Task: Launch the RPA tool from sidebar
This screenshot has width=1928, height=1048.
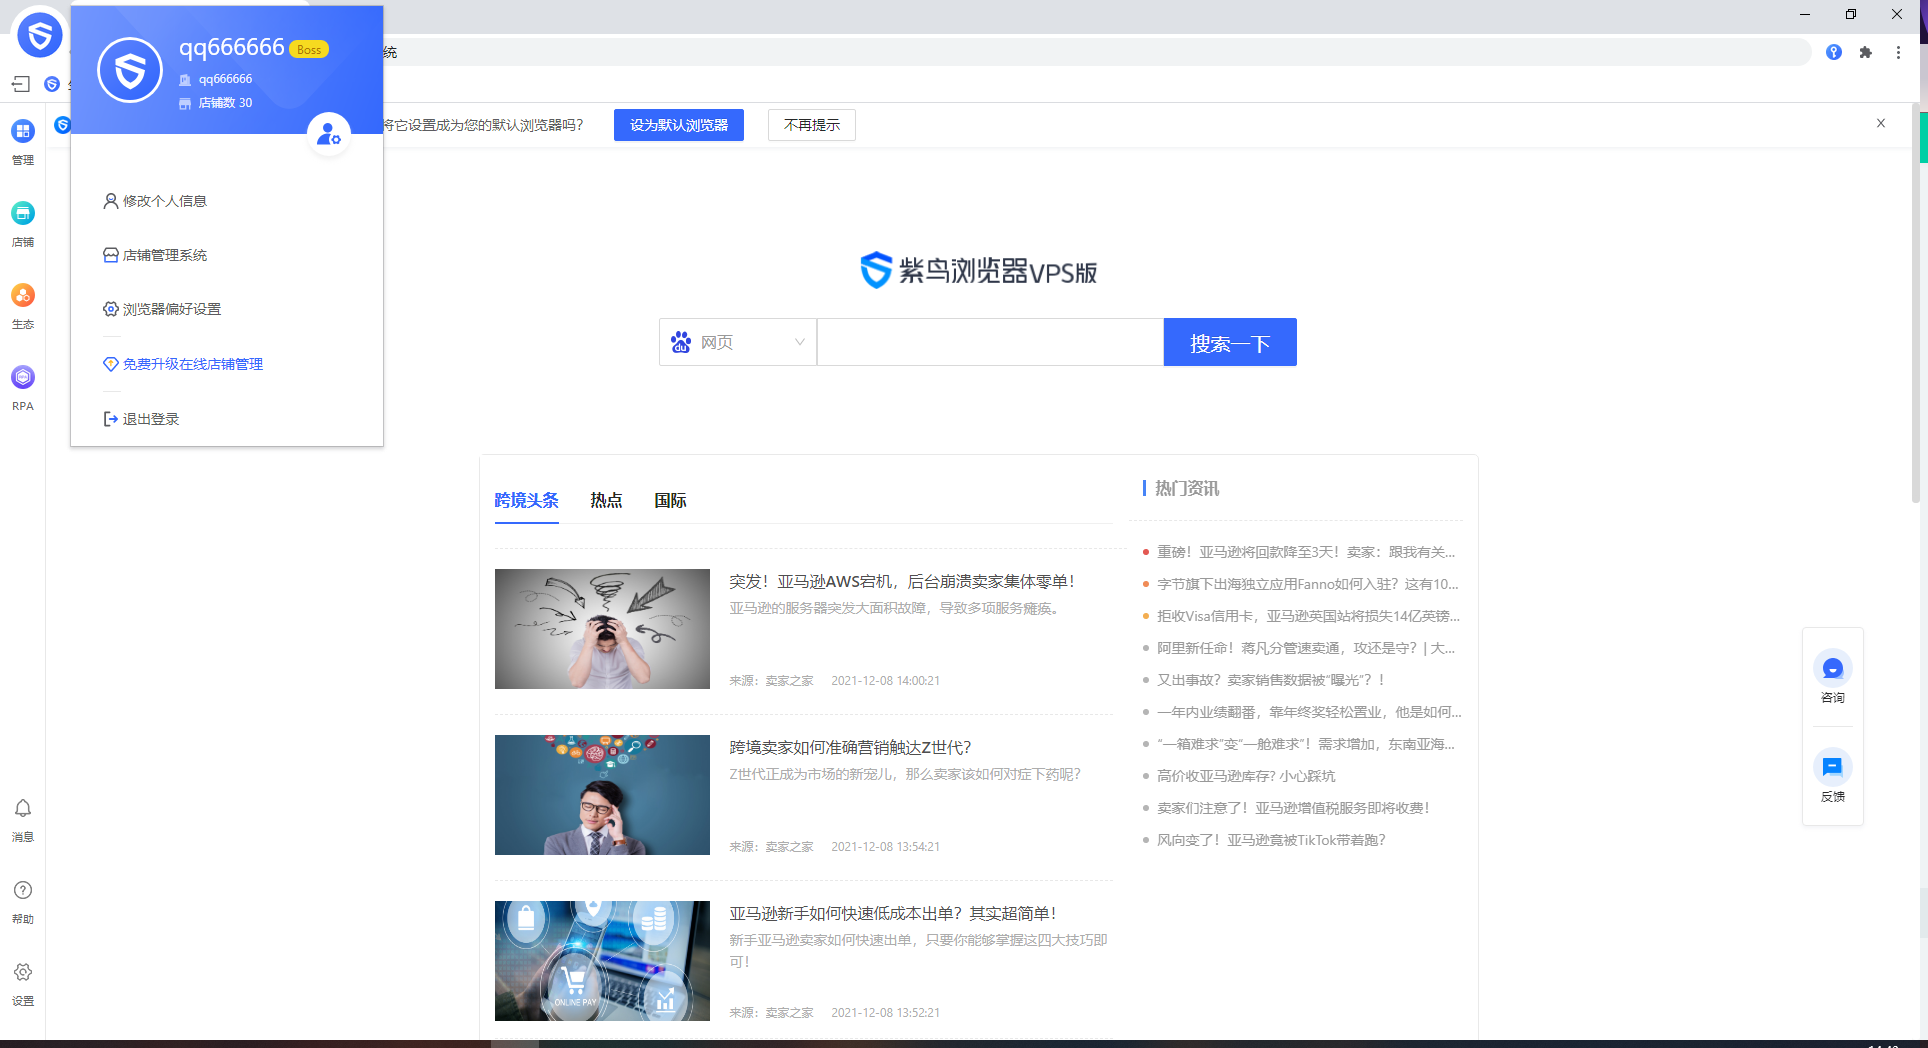Action: 22,387
